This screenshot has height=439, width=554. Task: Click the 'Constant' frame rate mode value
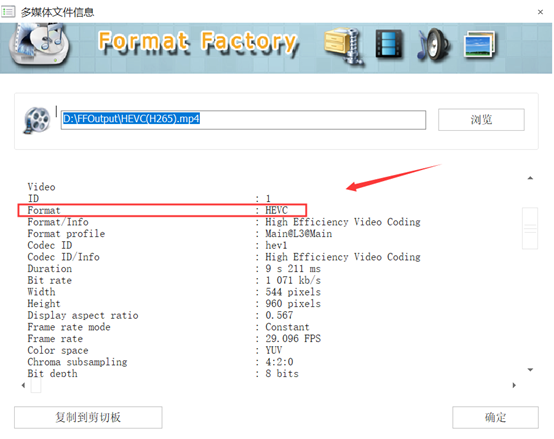click(x=287, y=327)
